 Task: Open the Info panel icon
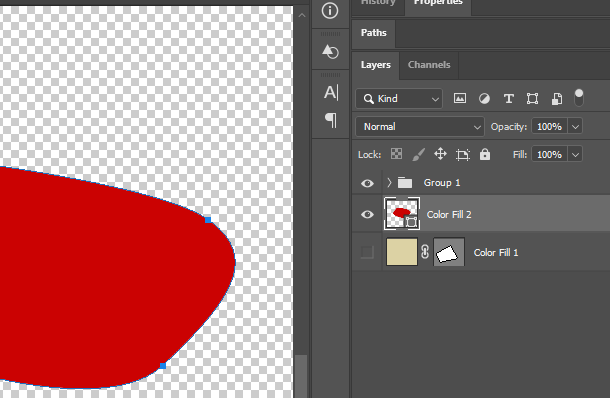(x=330, y=11)
